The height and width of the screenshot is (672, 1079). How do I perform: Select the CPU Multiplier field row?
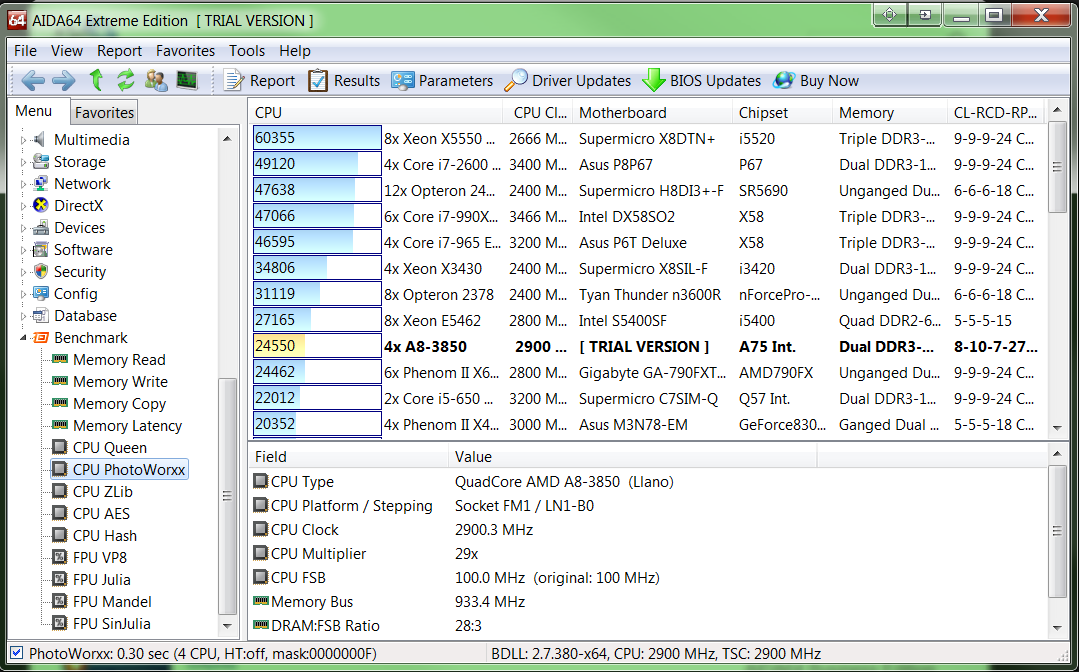coord(649,554)
